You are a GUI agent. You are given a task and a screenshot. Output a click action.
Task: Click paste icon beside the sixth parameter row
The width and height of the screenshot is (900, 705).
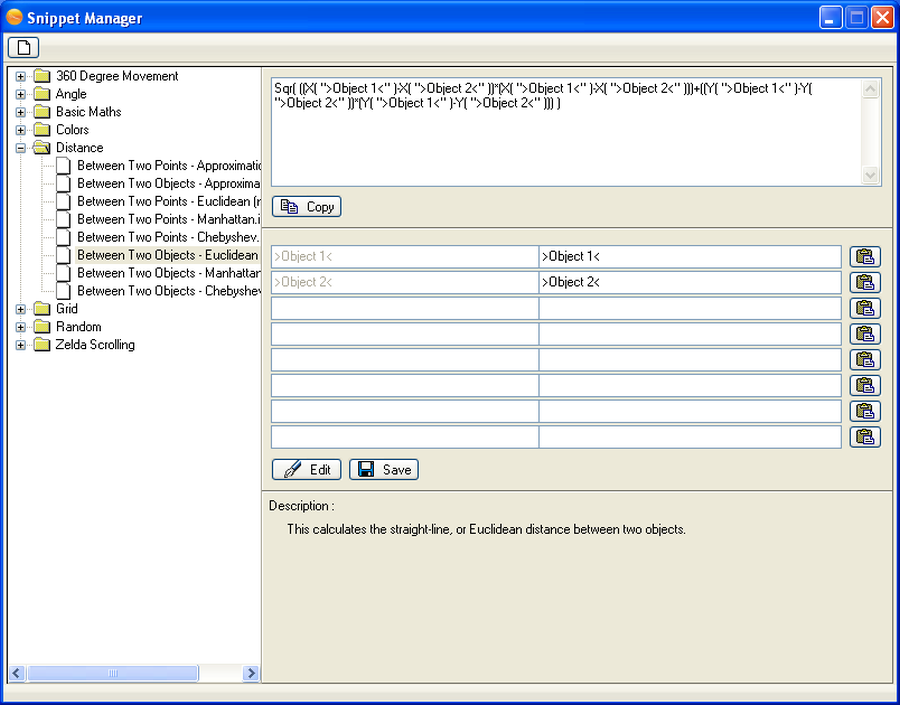[865, 385]
